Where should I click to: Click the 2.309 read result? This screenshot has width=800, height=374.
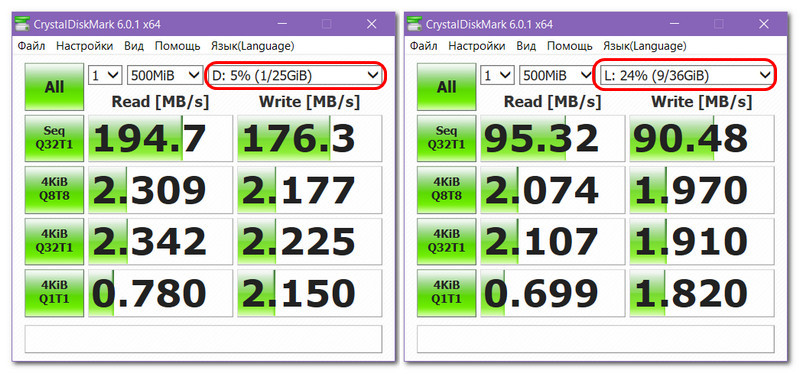161,189
